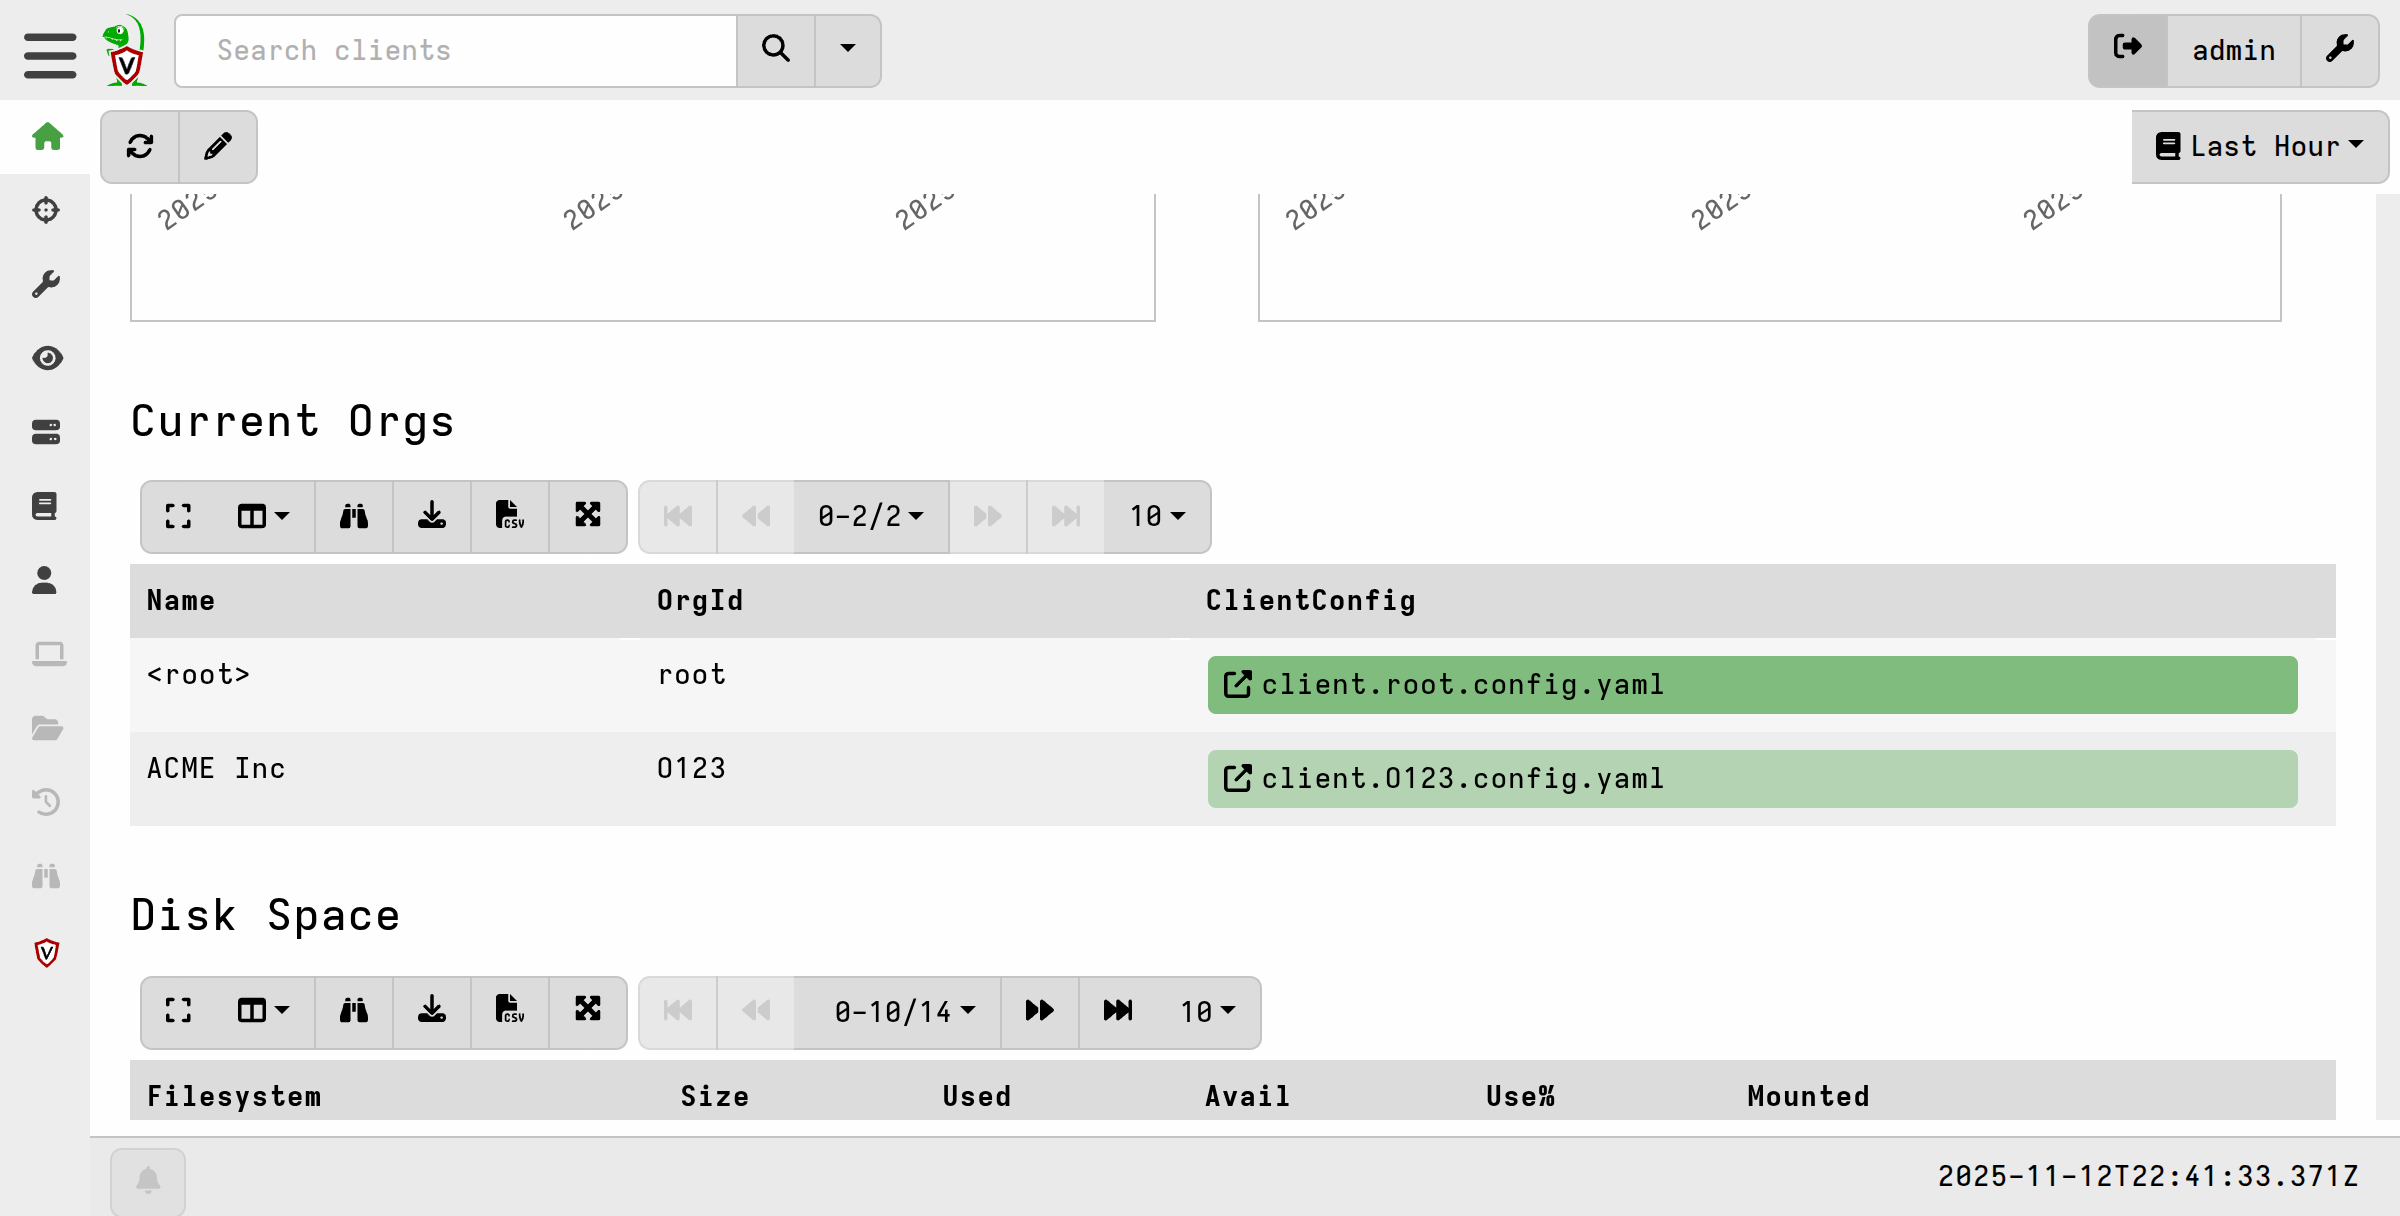Open client.root.config.yaml link
This screenshot has height=1216, width=2400.
pos(1460,684)
